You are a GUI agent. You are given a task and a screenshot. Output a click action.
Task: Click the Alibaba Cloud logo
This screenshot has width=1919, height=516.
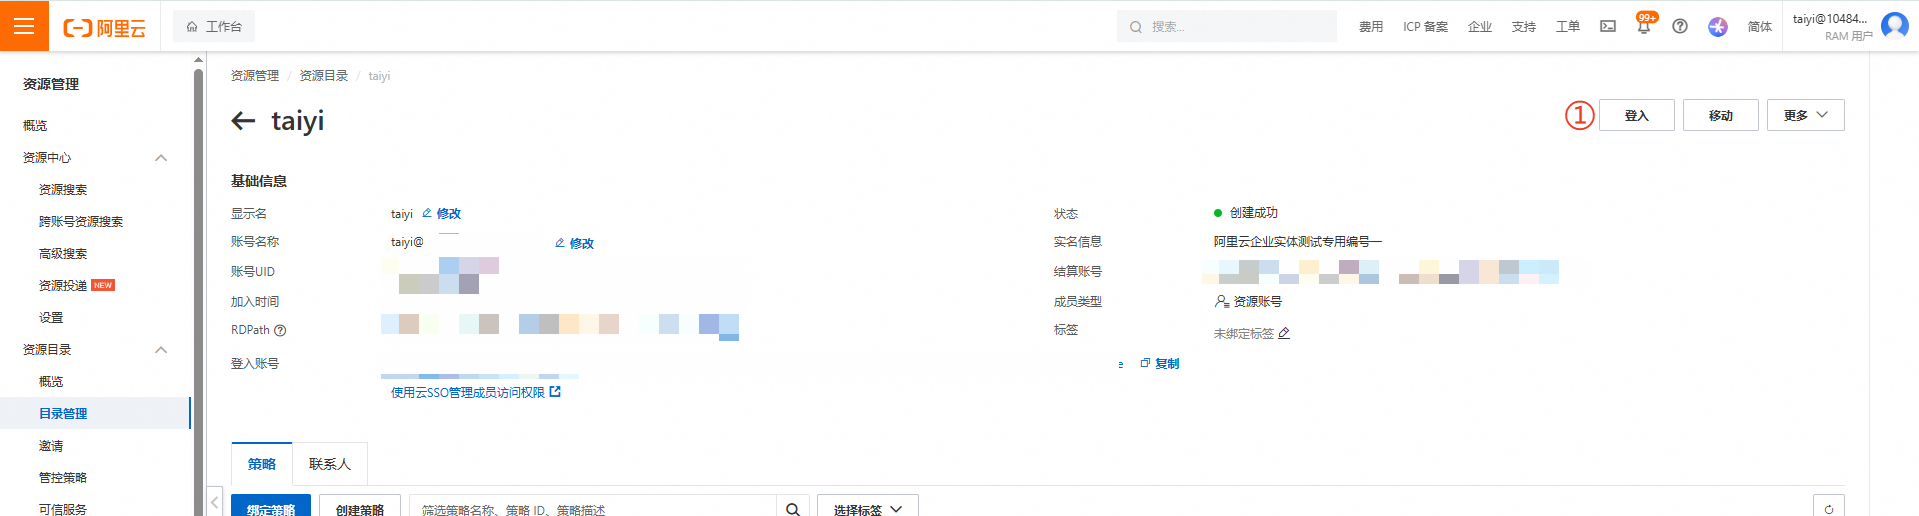pos(105,28)
